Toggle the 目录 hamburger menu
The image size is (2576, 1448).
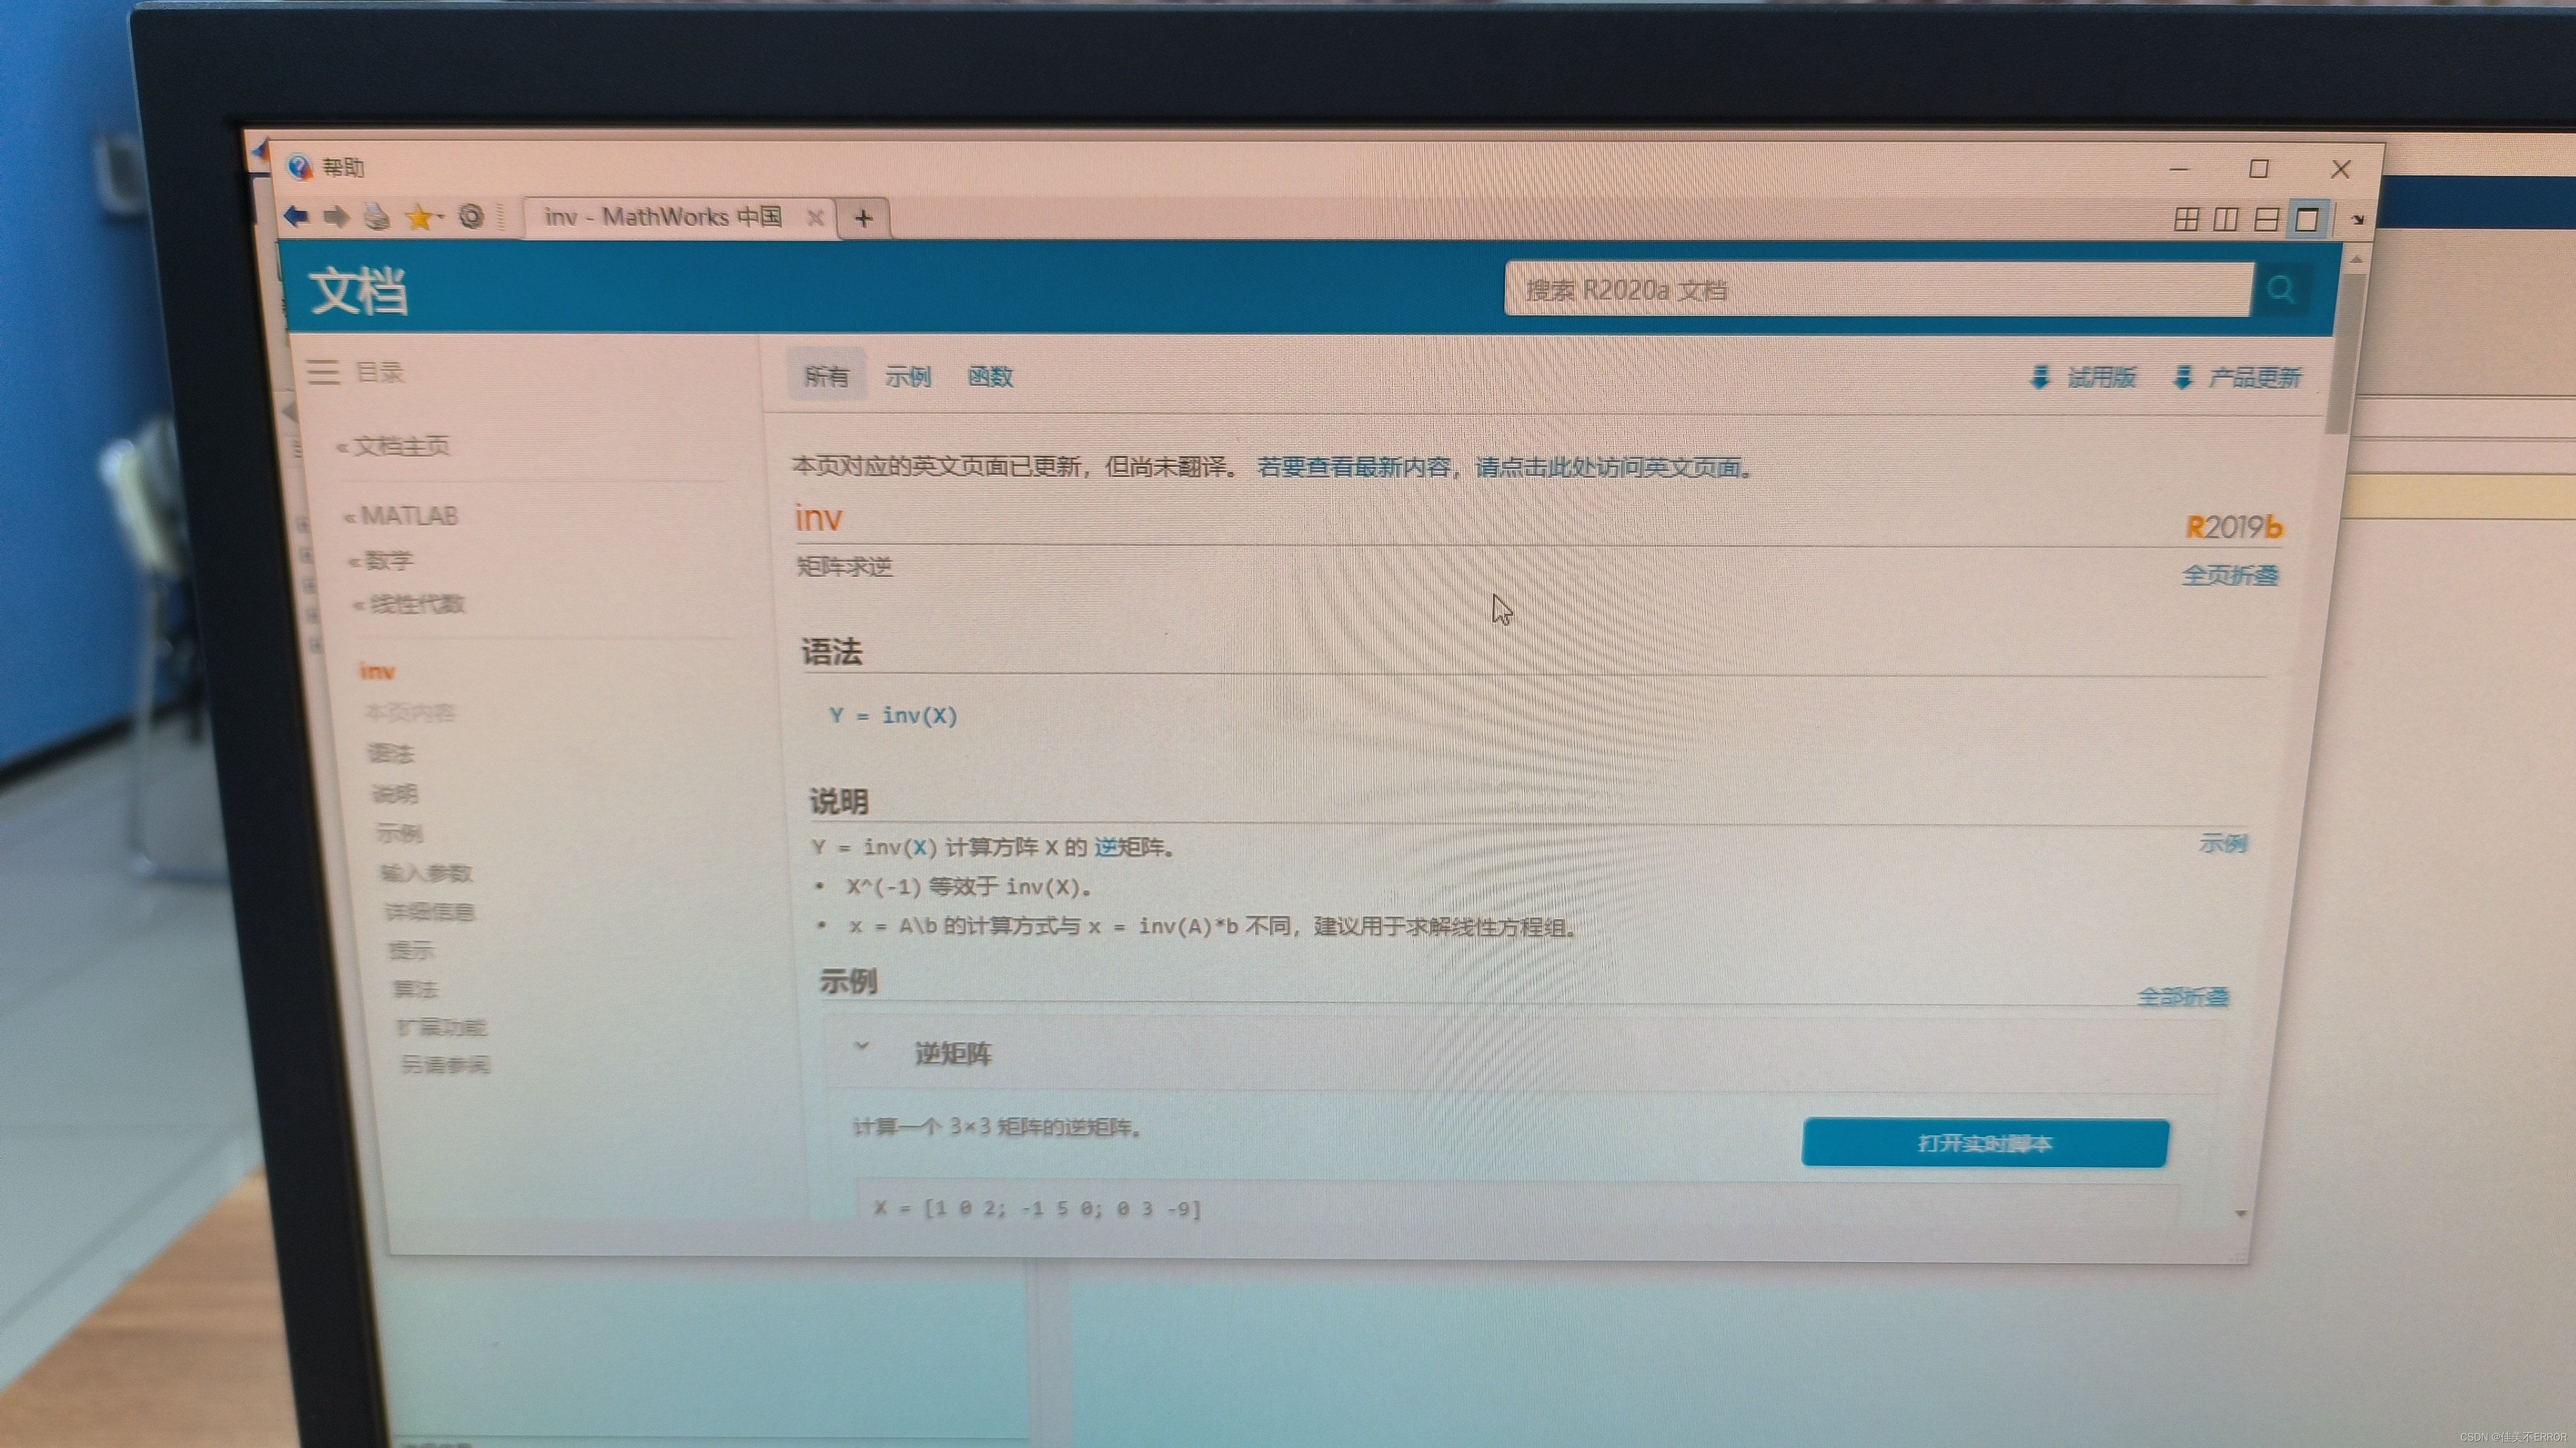[323, 372]
